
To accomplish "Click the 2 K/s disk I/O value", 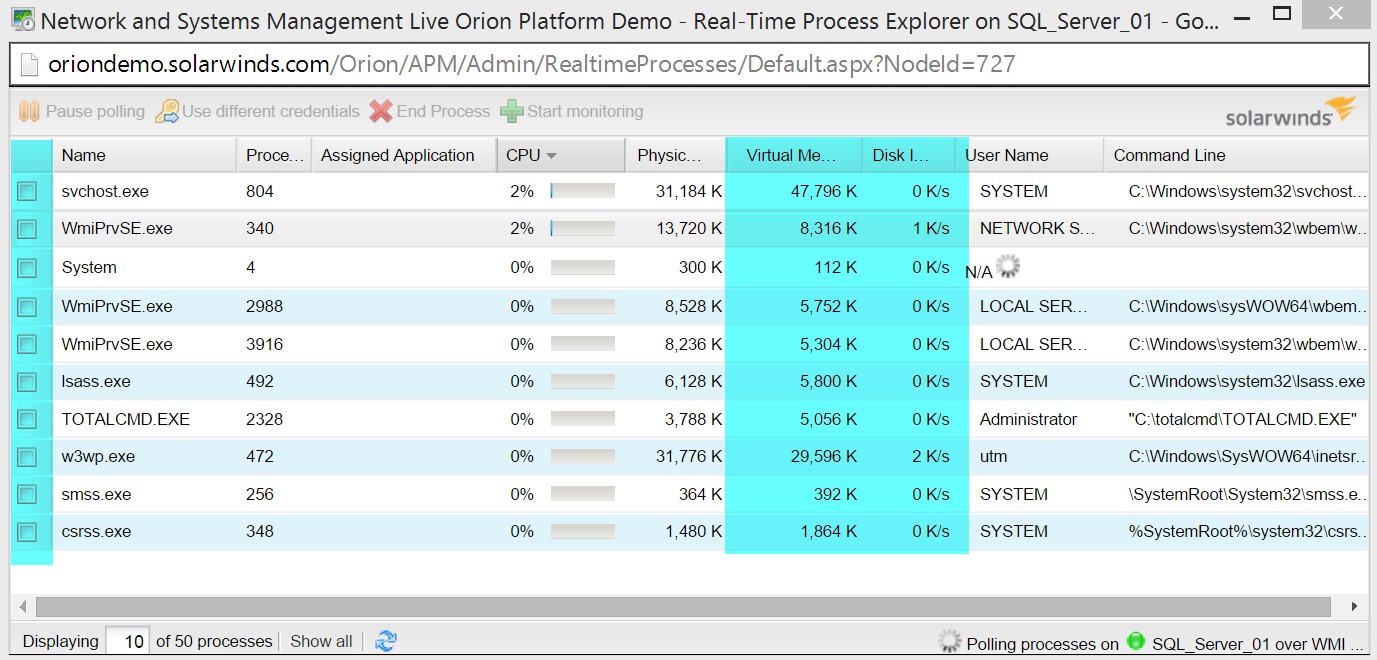I will (931, 456).
